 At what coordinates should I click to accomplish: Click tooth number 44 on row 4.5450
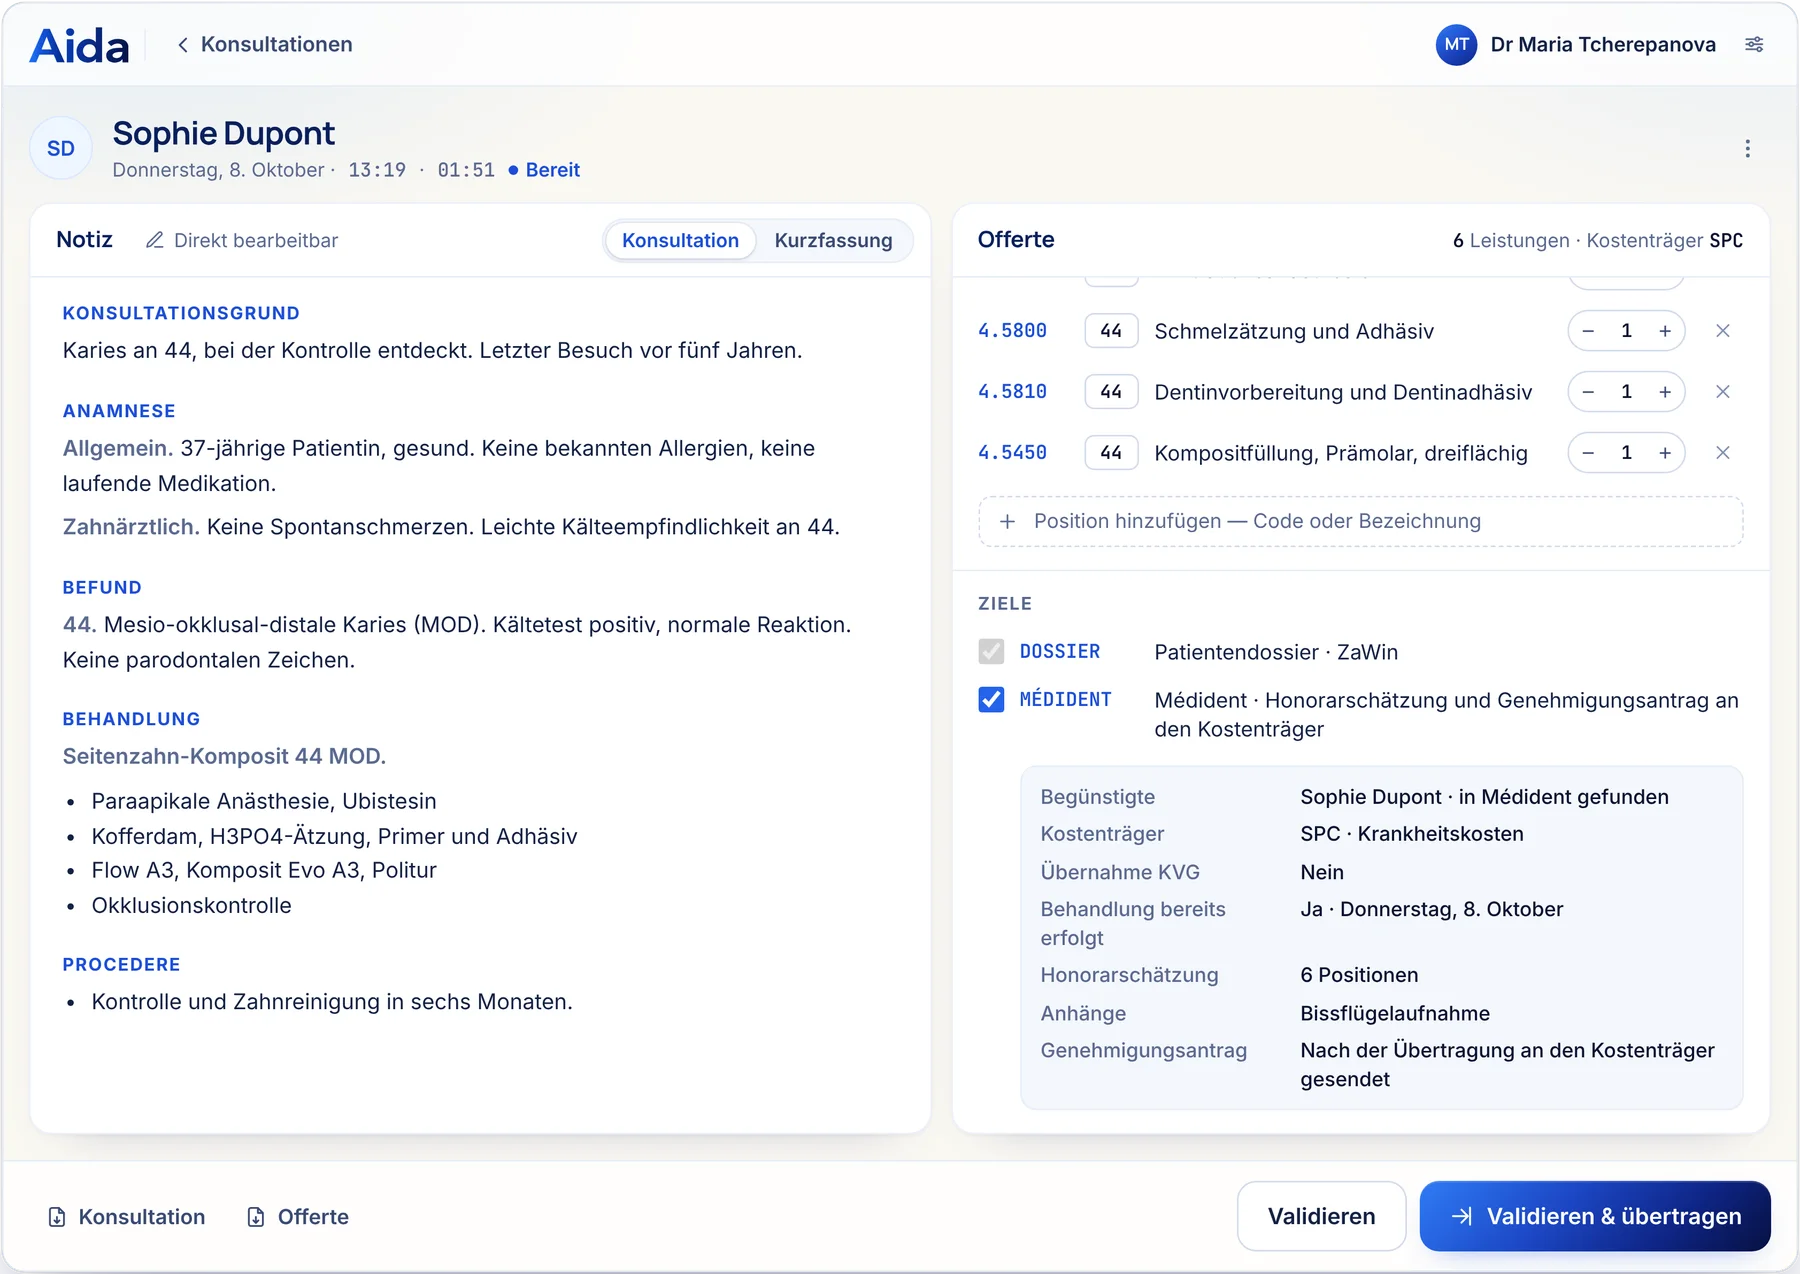coord(1111,453)
